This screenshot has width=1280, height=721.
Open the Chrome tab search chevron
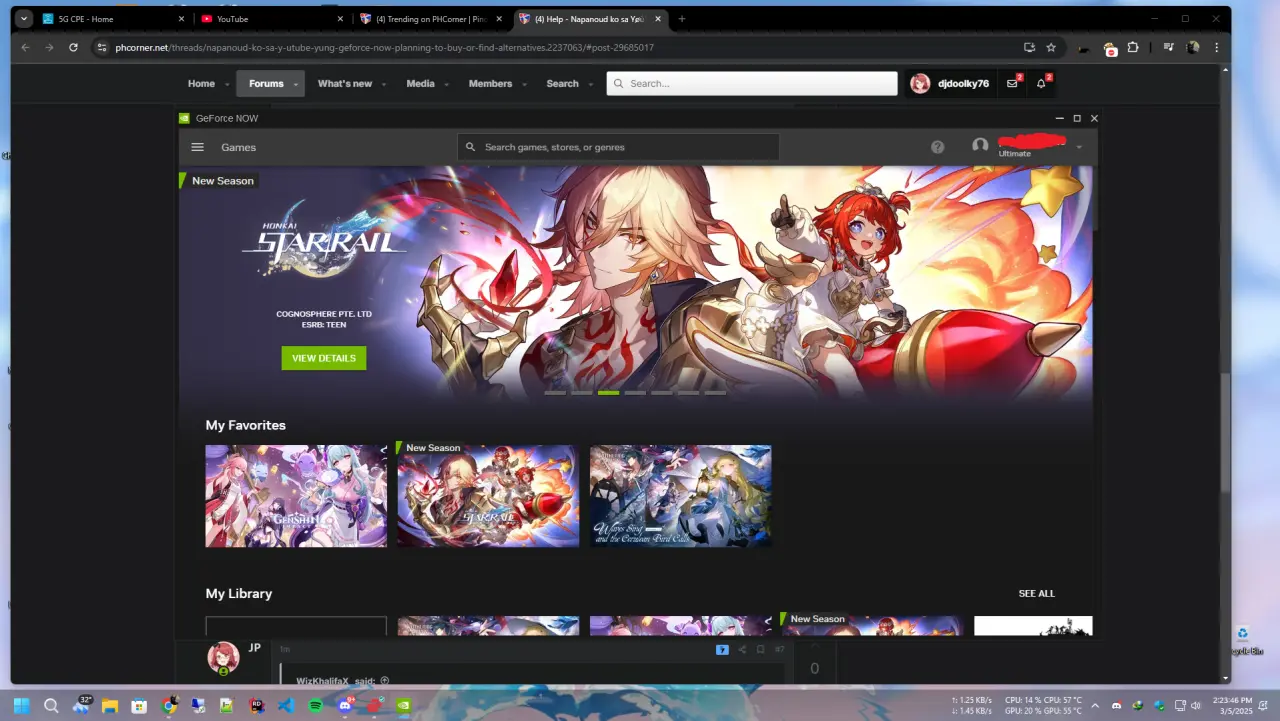point(24,19)
